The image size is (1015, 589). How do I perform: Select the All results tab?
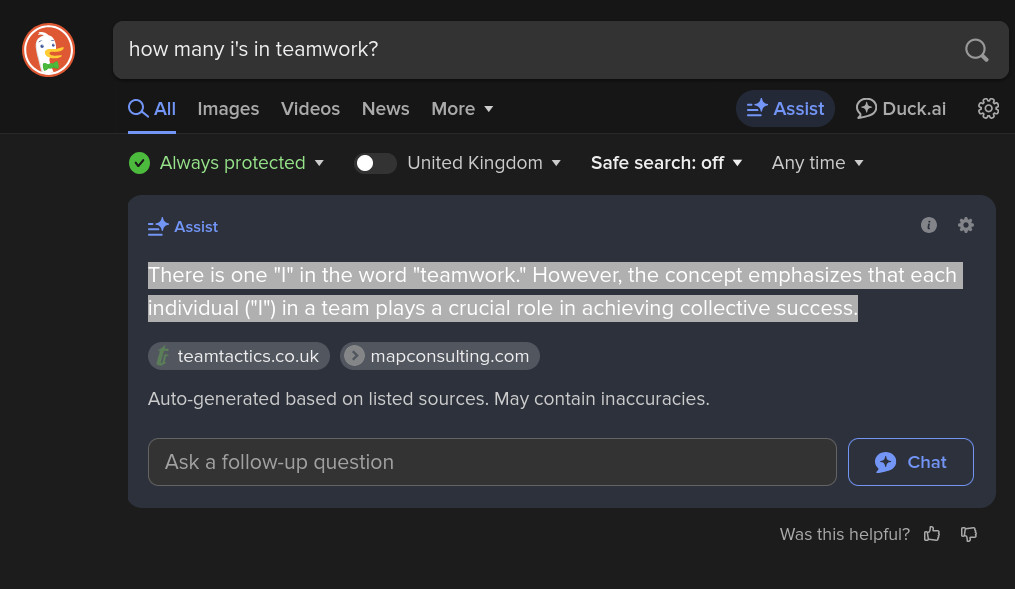[152, 109]
